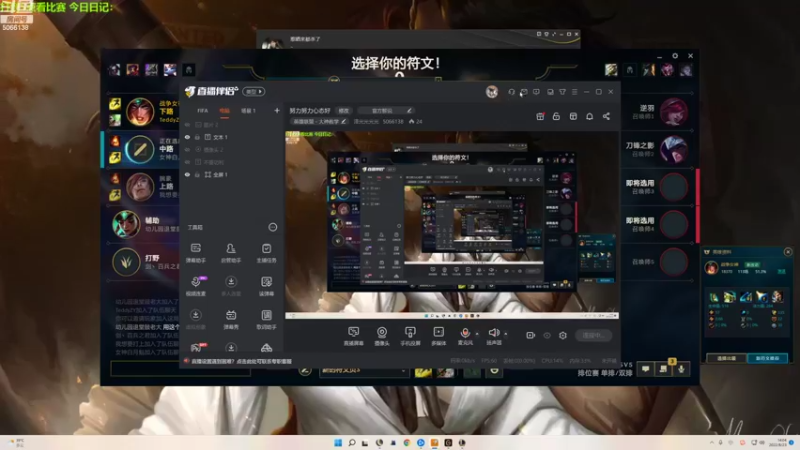The width and height of the screenshot is (800, 450).
Task: Open the 欣赏助手 tool icon
Action: (231, 253)
